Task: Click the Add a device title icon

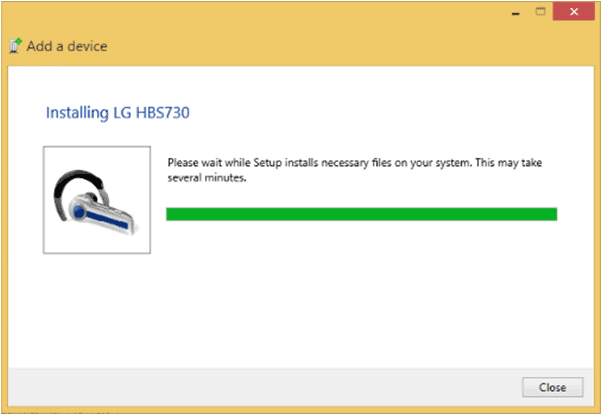Action: [x=15, y=46]
